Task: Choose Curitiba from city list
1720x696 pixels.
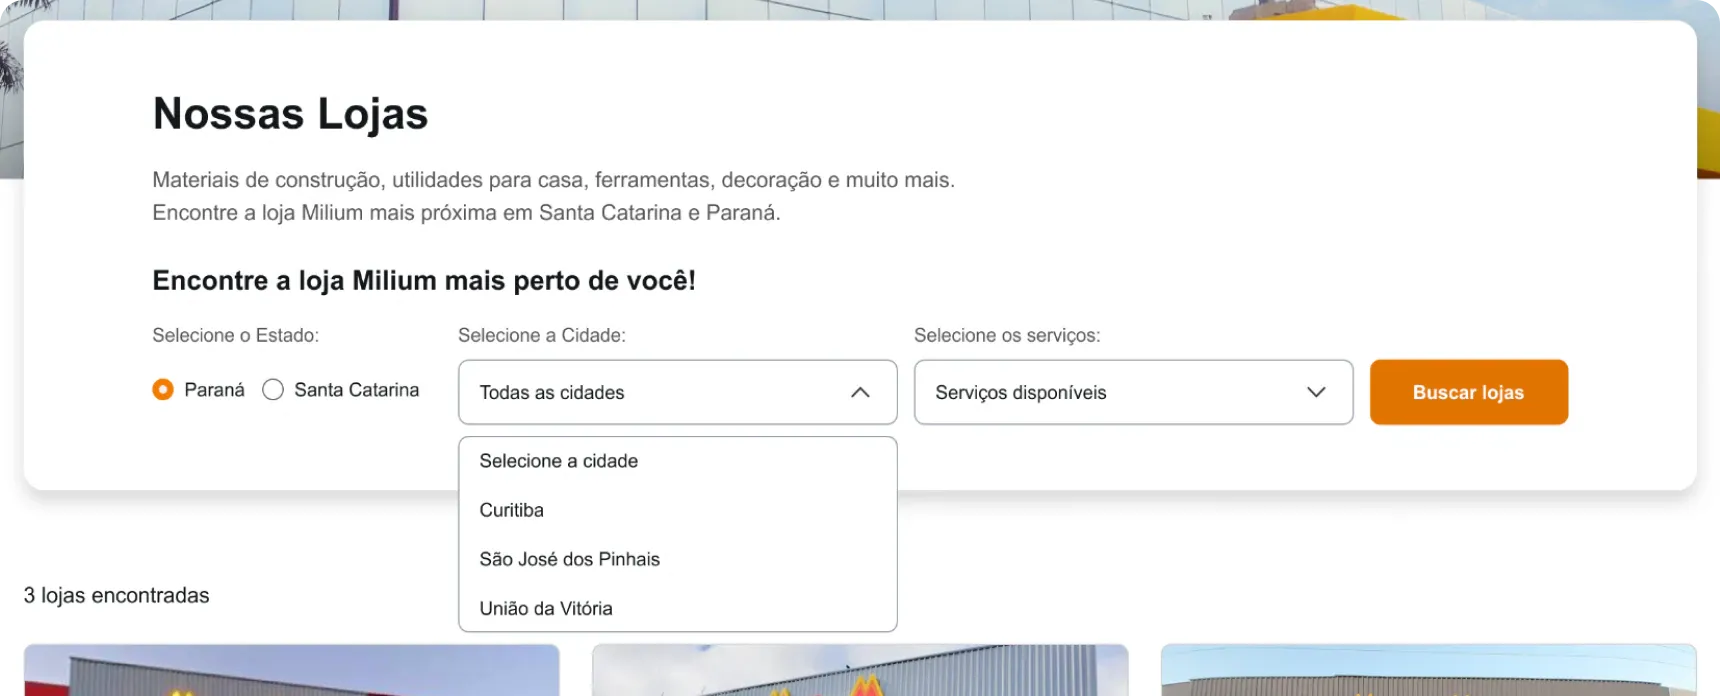Action: pos(677,510)
